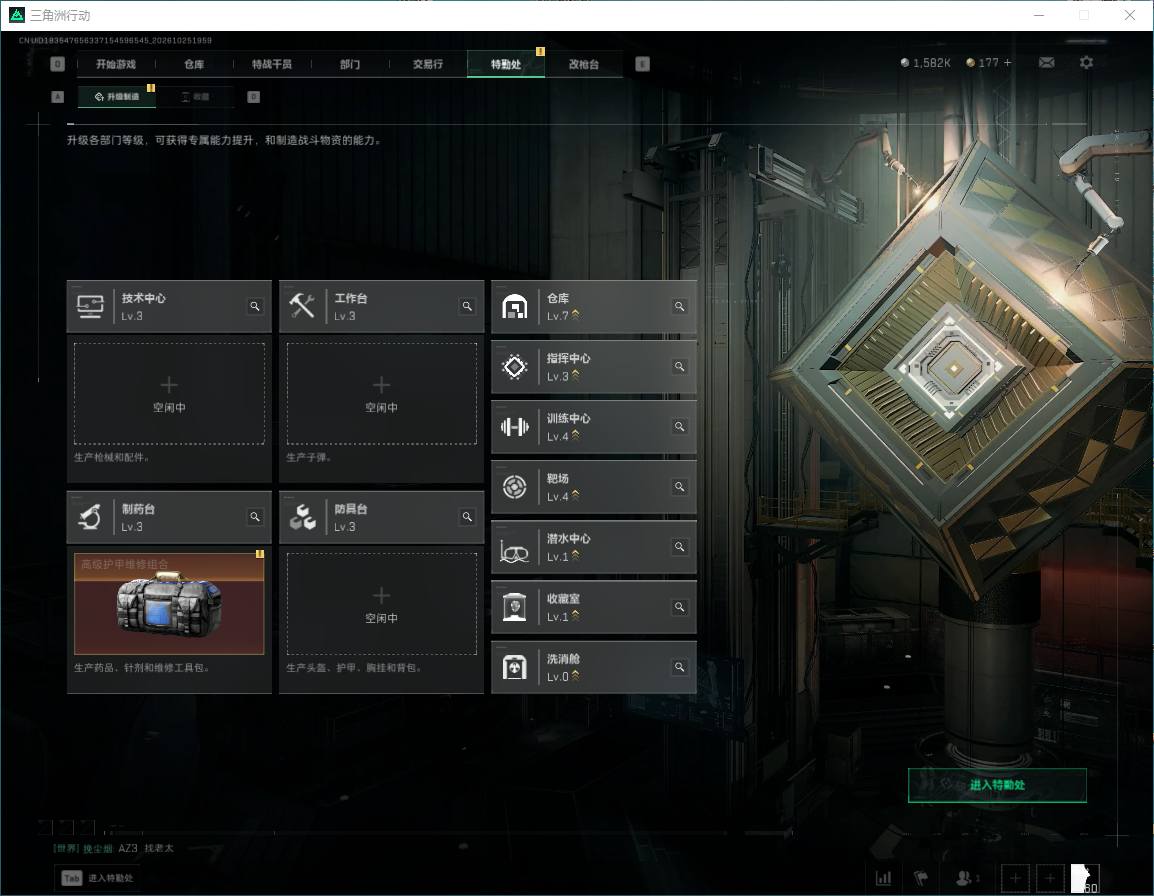Click the world chat message line
Viewport: 1154px width, 896px height.
114,848
